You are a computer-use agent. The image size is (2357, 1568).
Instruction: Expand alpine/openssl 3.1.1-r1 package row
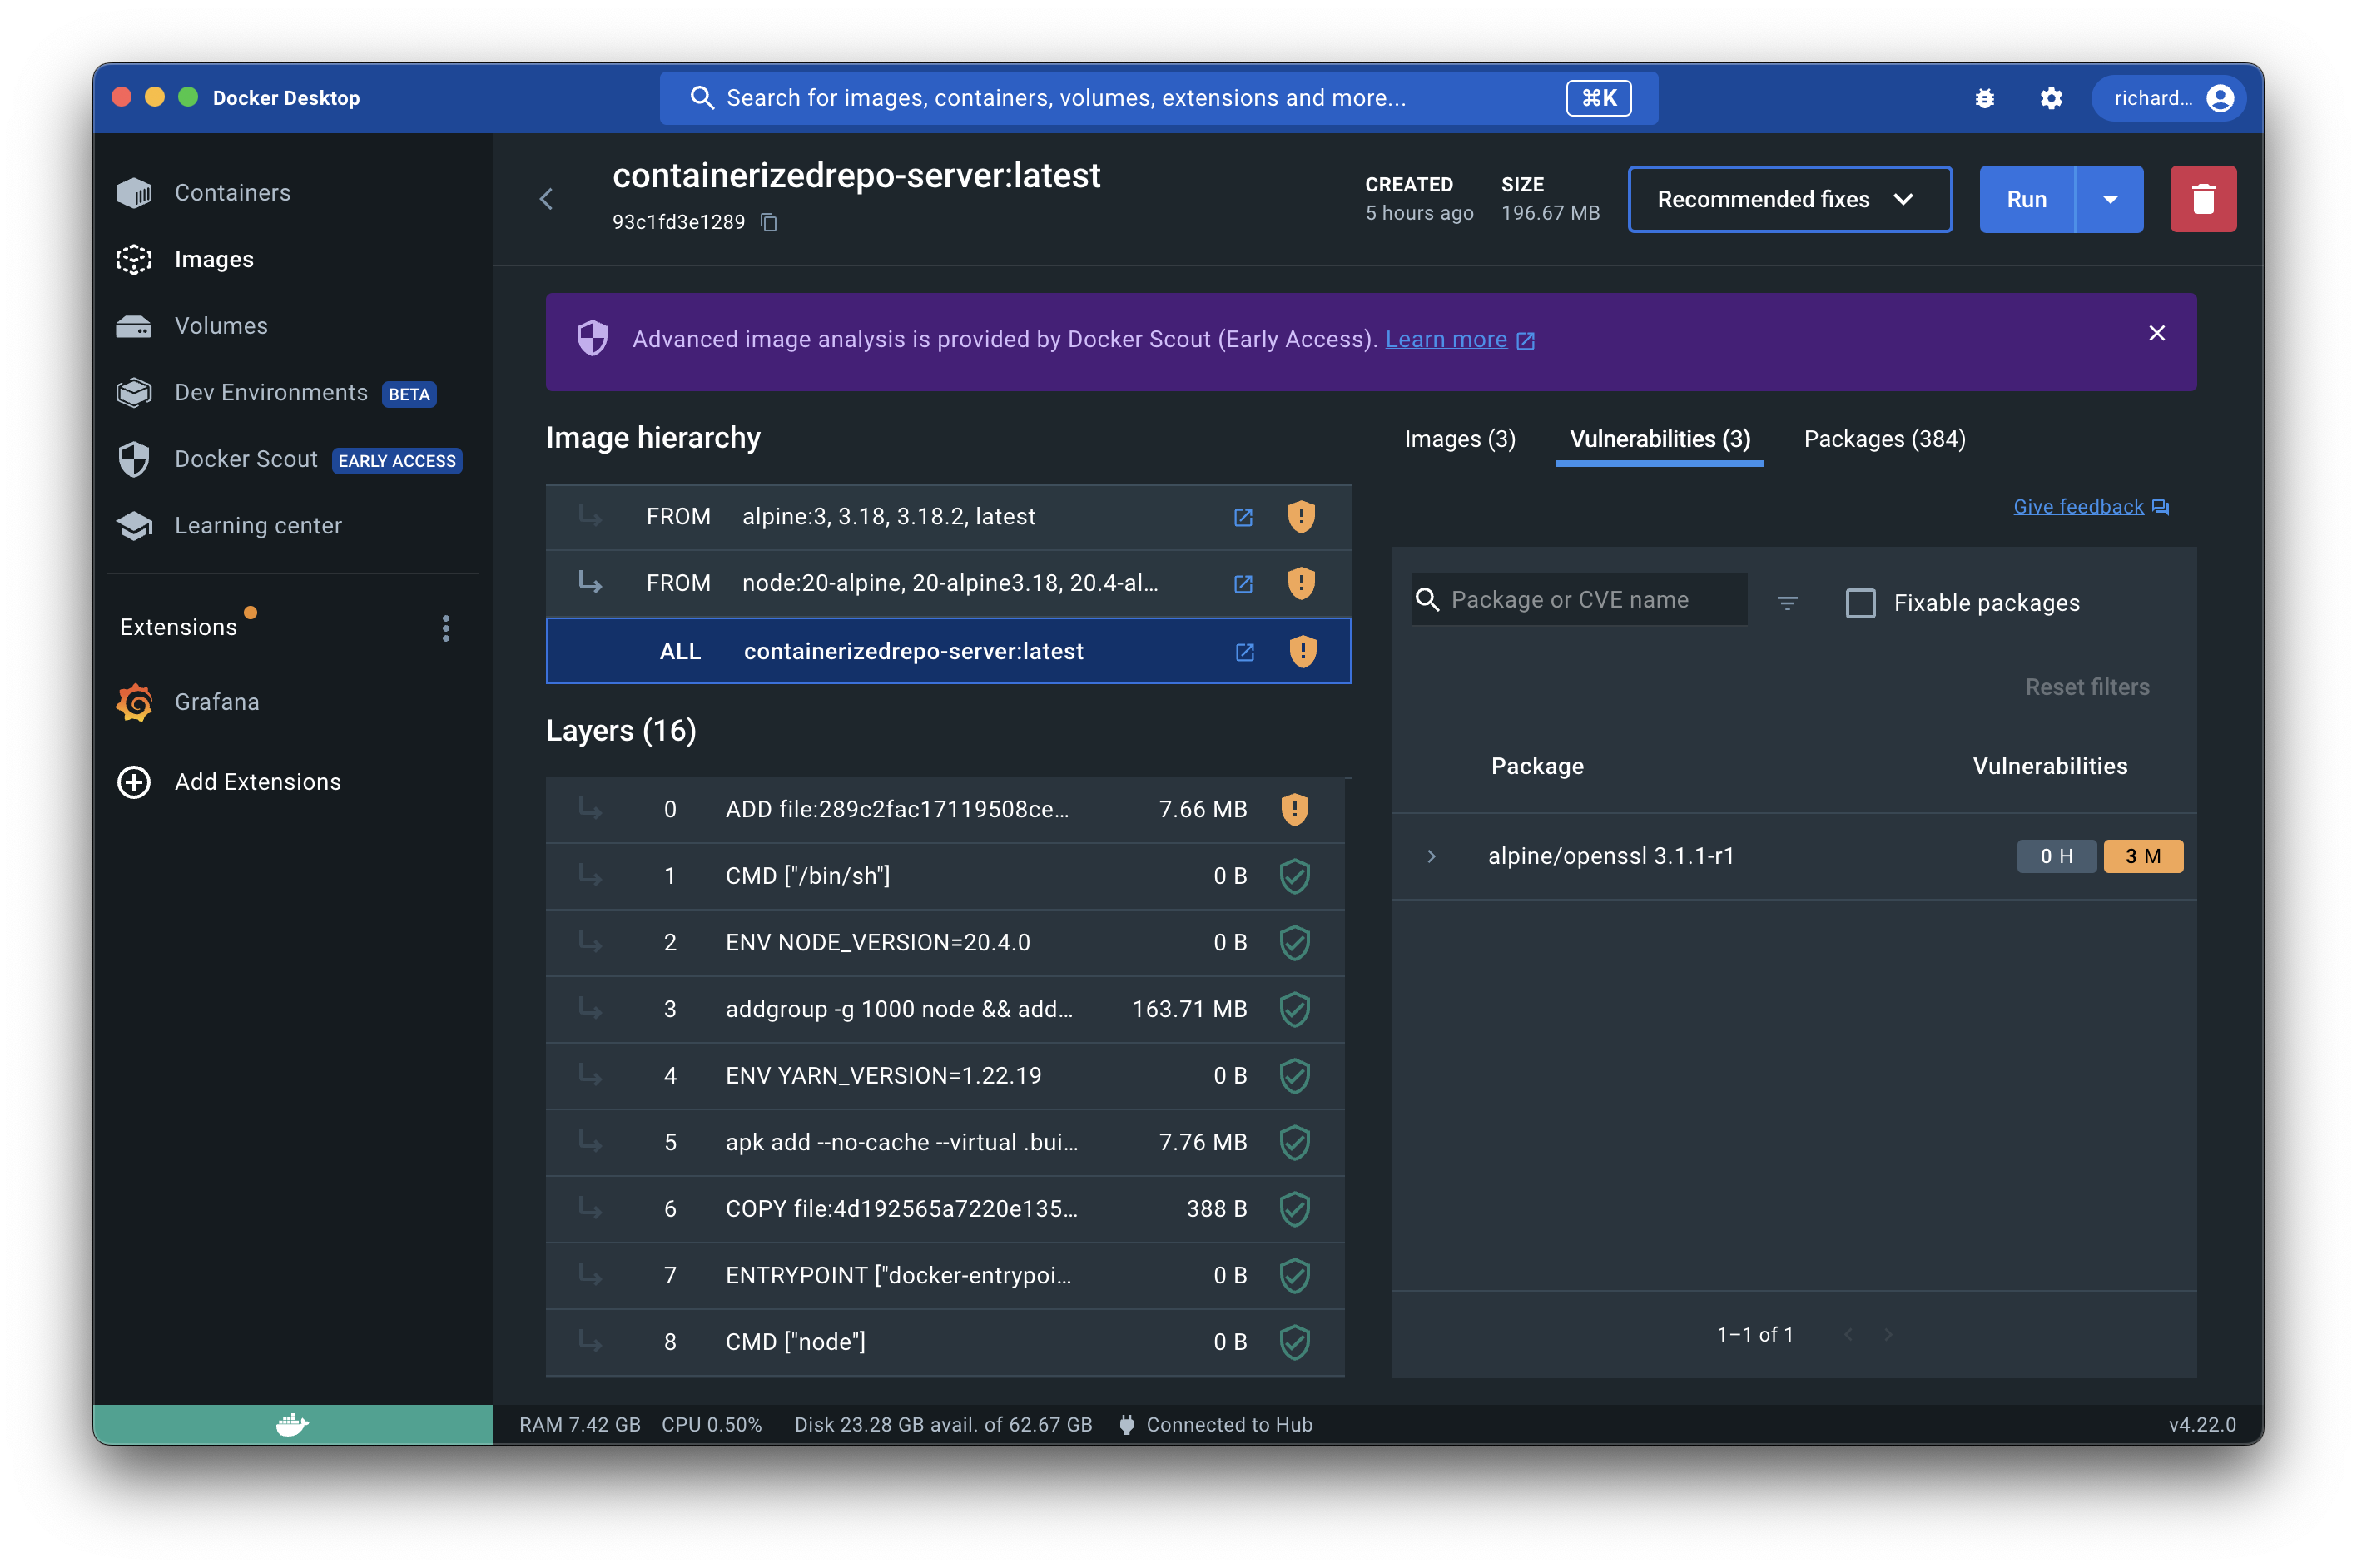pos(1431,856)
